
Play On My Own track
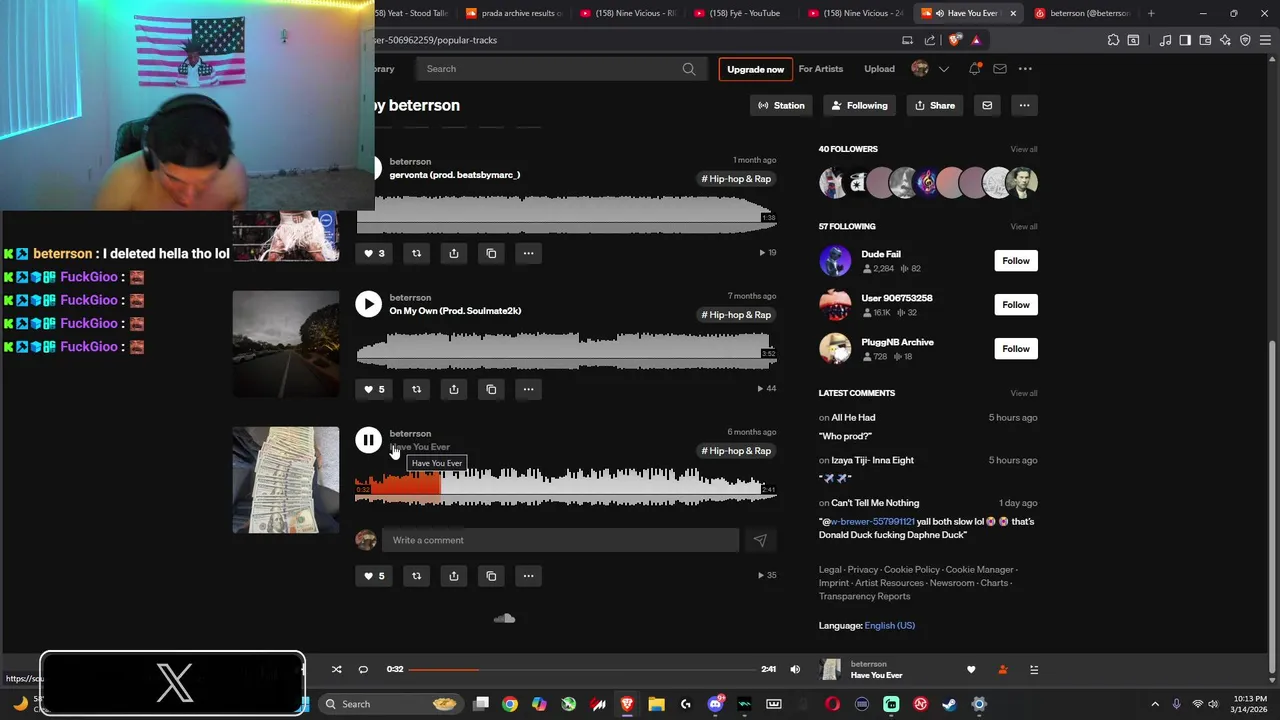coord(368,304)
